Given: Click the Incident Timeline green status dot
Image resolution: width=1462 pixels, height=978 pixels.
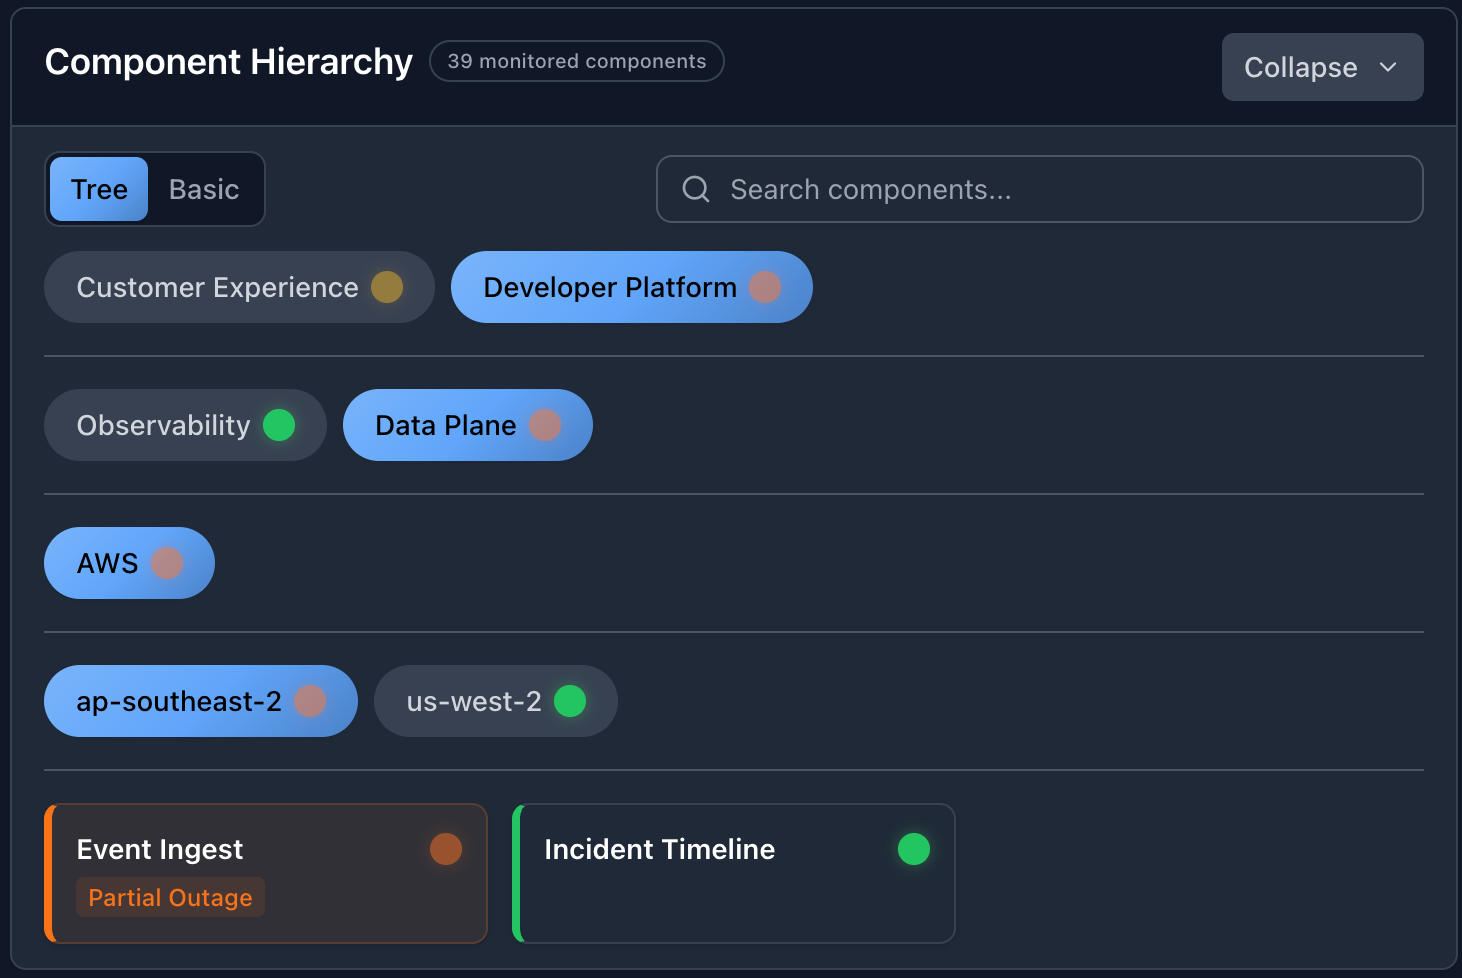Looking at the screenshot, I should point(913,849).
